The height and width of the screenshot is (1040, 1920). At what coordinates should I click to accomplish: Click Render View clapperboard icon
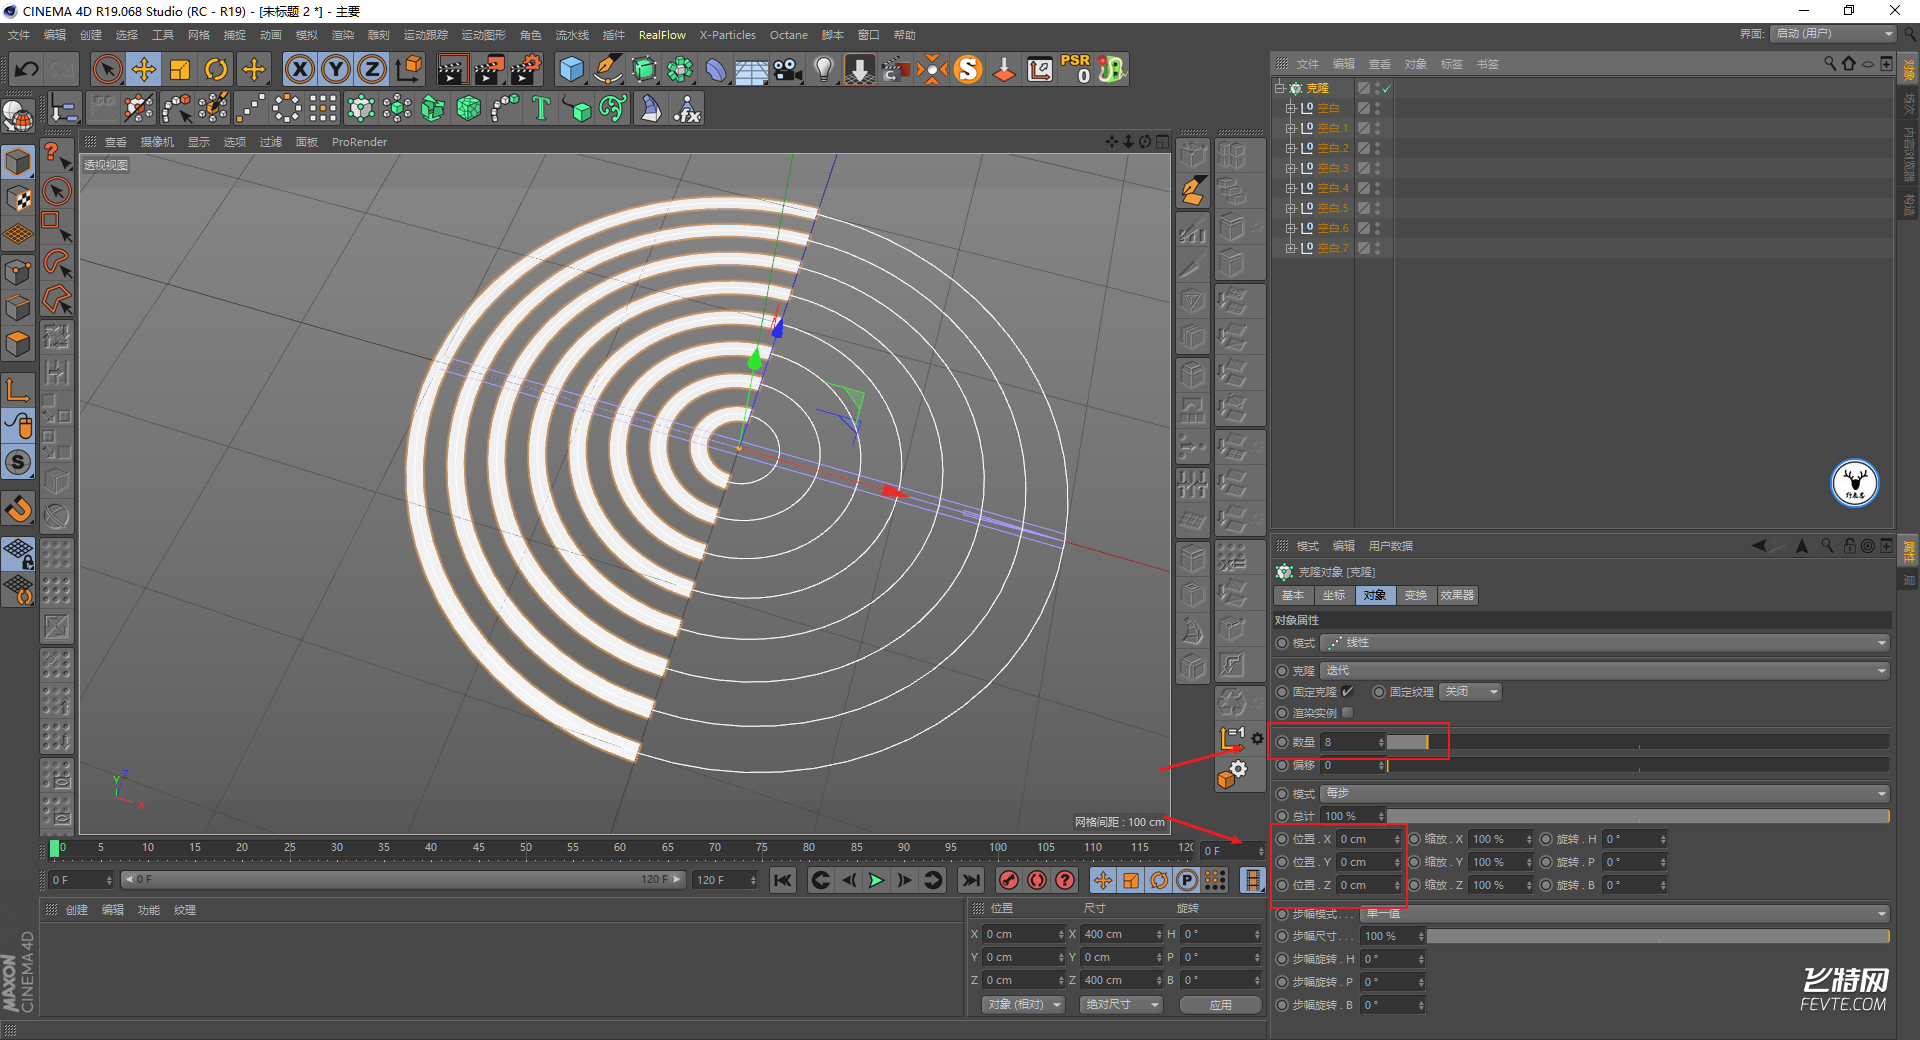pyautogui.click(x=452, y=69)
